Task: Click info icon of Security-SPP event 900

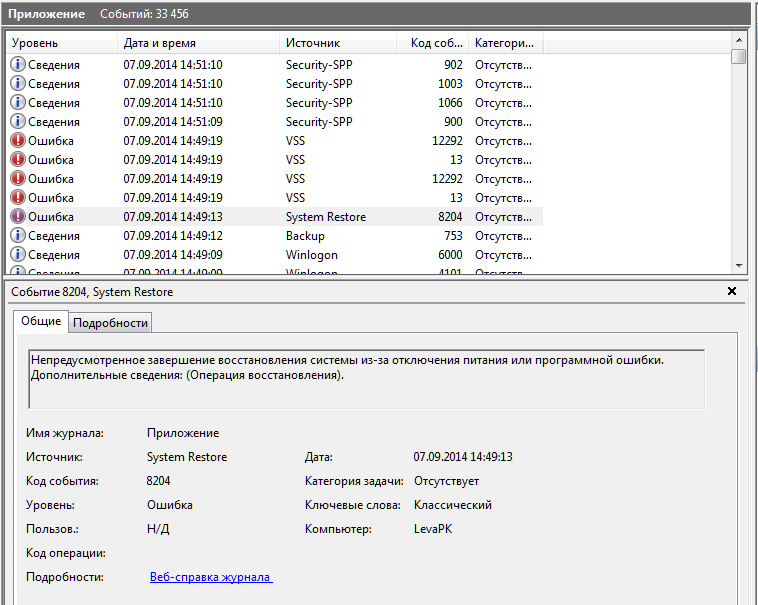Action: (17, 122)
